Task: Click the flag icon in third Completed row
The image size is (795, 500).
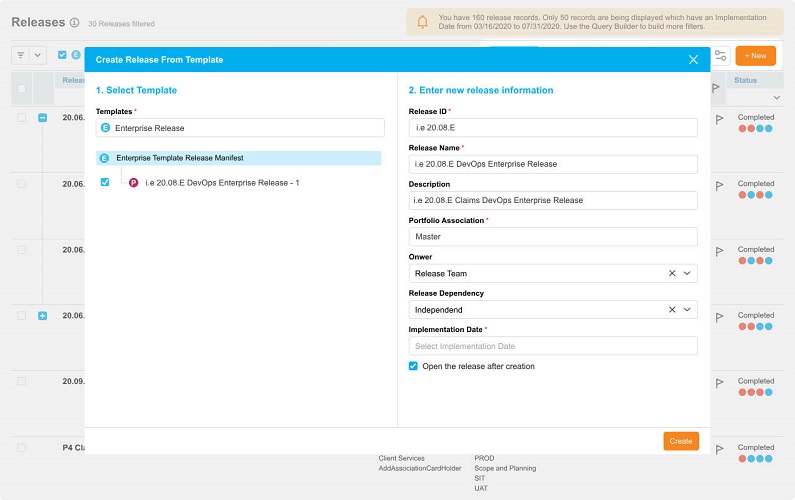Action: (x=719, y=252)
